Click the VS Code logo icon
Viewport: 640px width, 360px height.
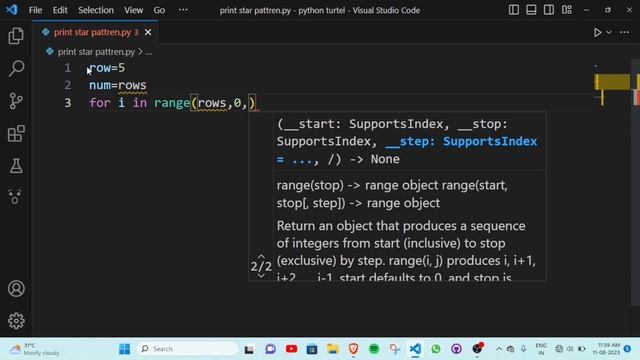[x=11, y=9]
